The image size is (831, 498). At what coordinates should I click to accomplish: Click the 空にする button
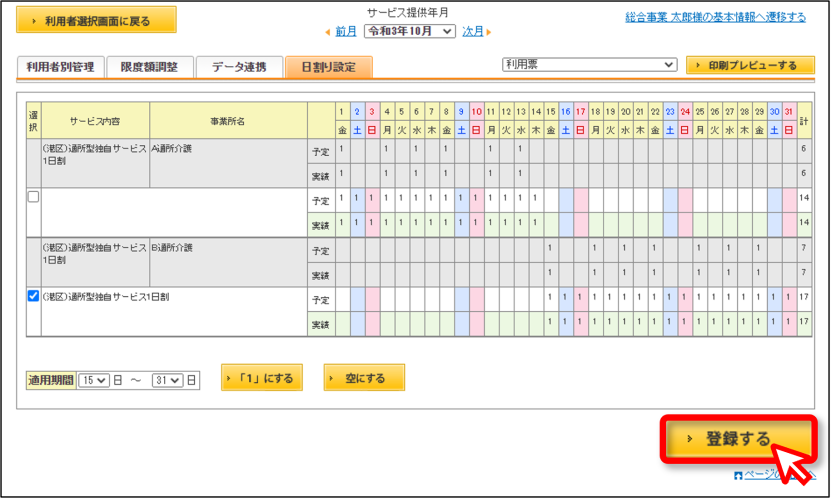364,378
